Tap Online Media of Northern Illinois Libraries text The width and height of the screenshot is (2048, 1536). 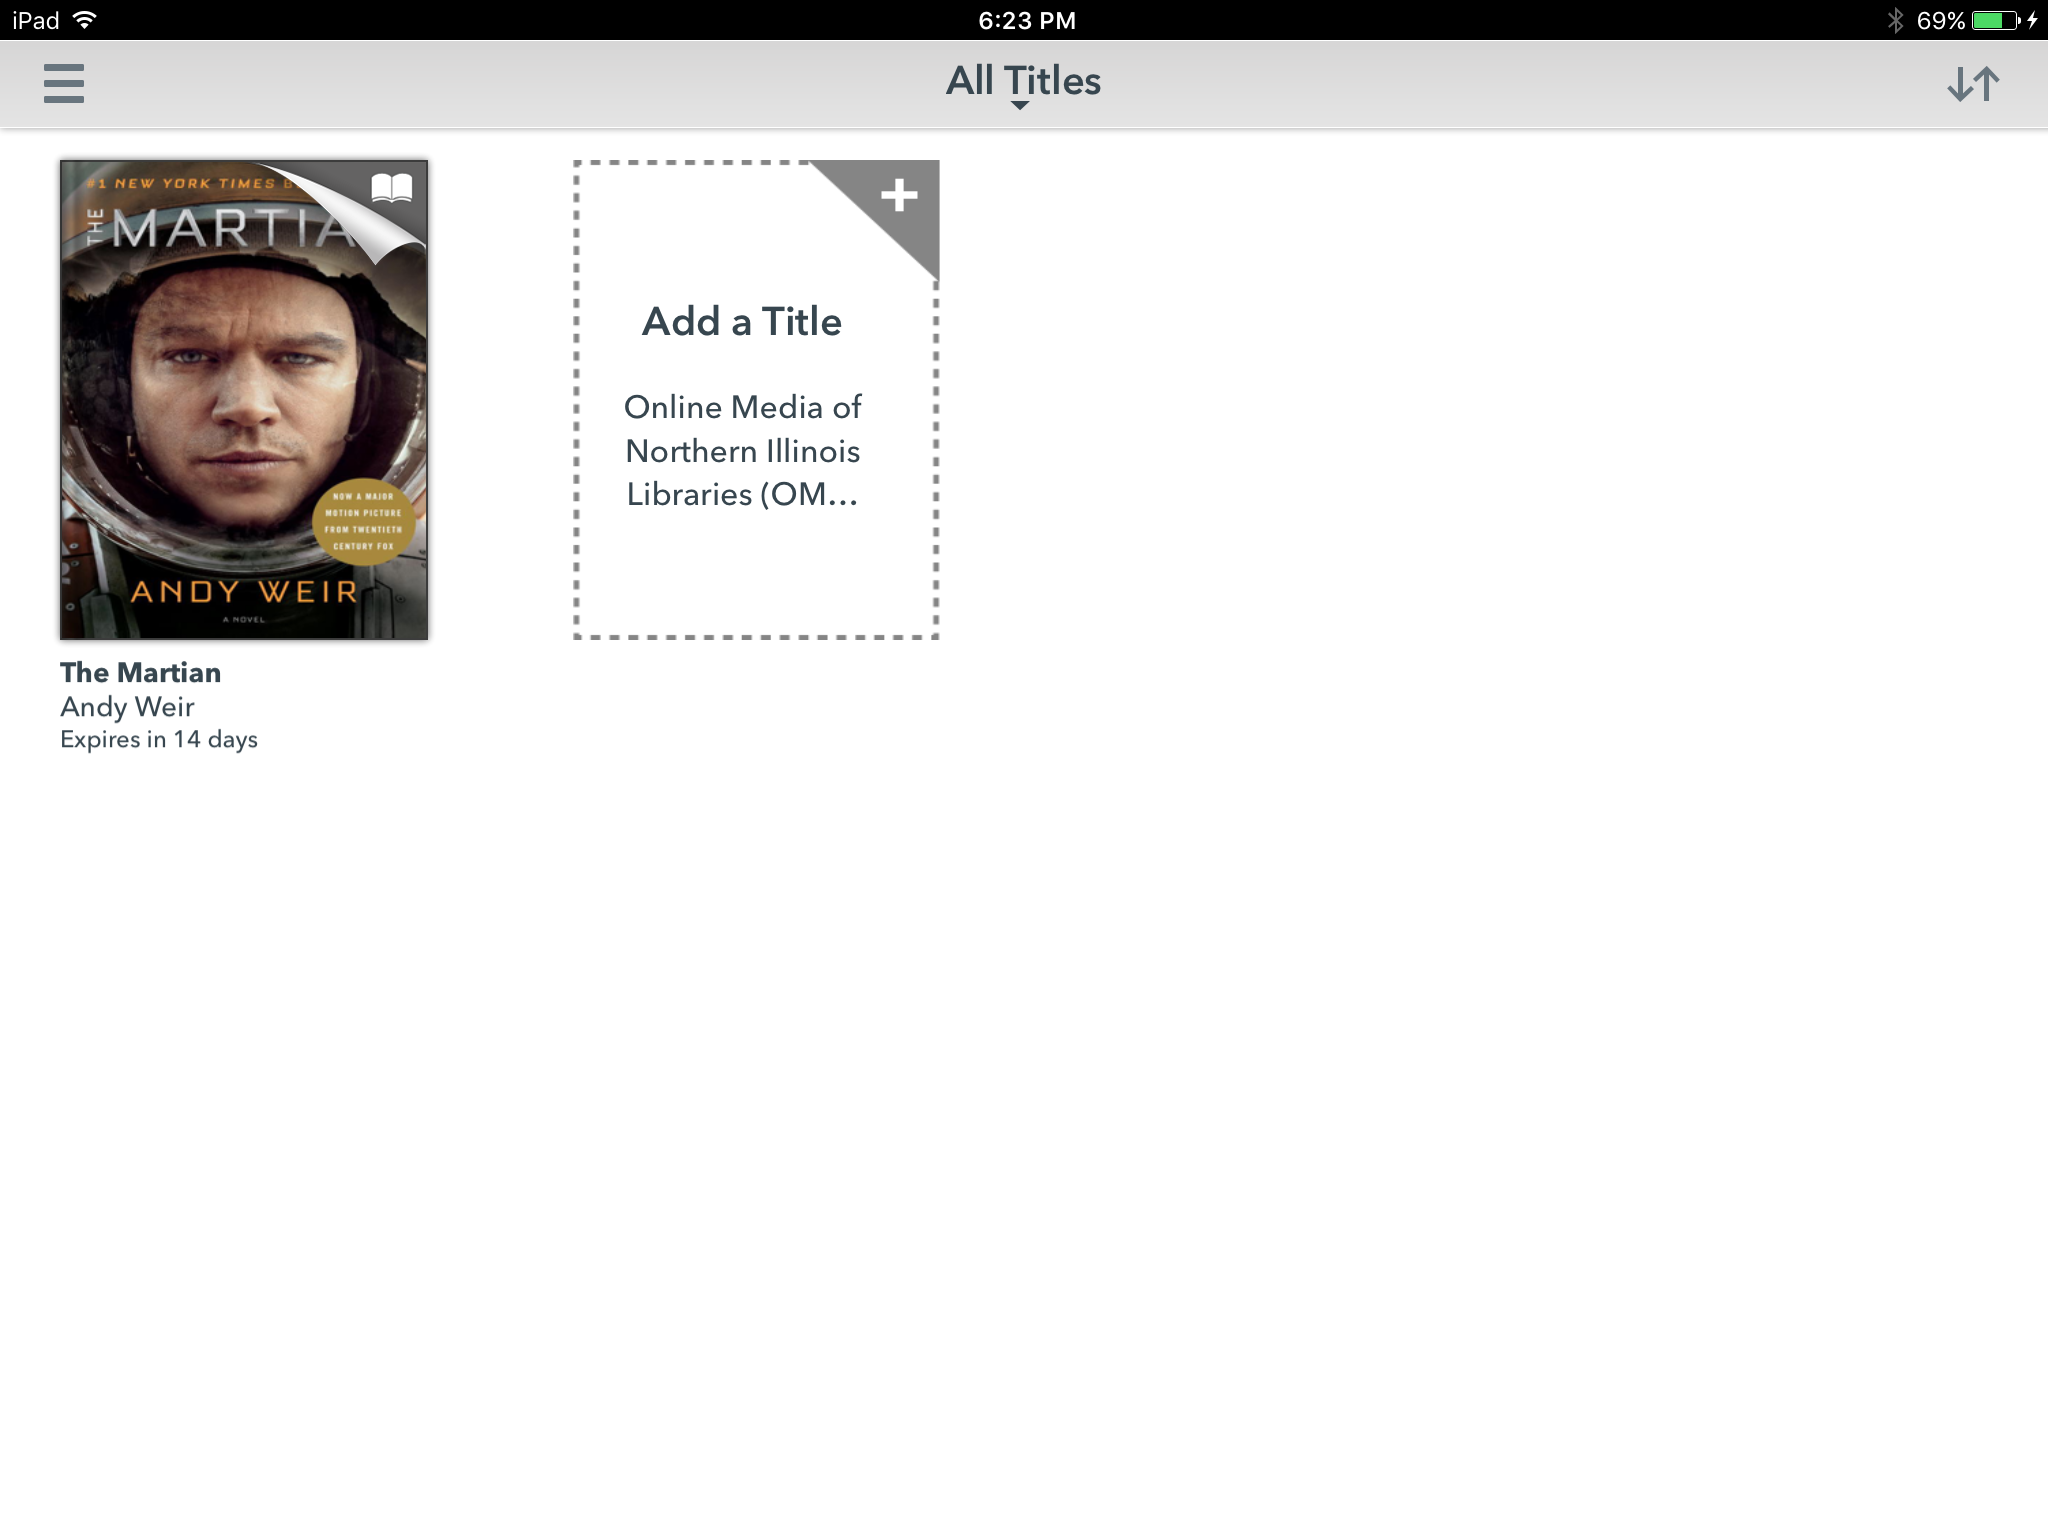click(742, 450)
